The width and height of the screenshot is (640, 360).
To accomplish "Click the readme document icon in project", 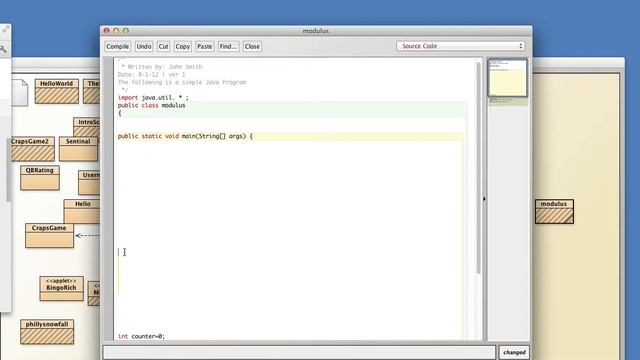I will click(20, 93).
